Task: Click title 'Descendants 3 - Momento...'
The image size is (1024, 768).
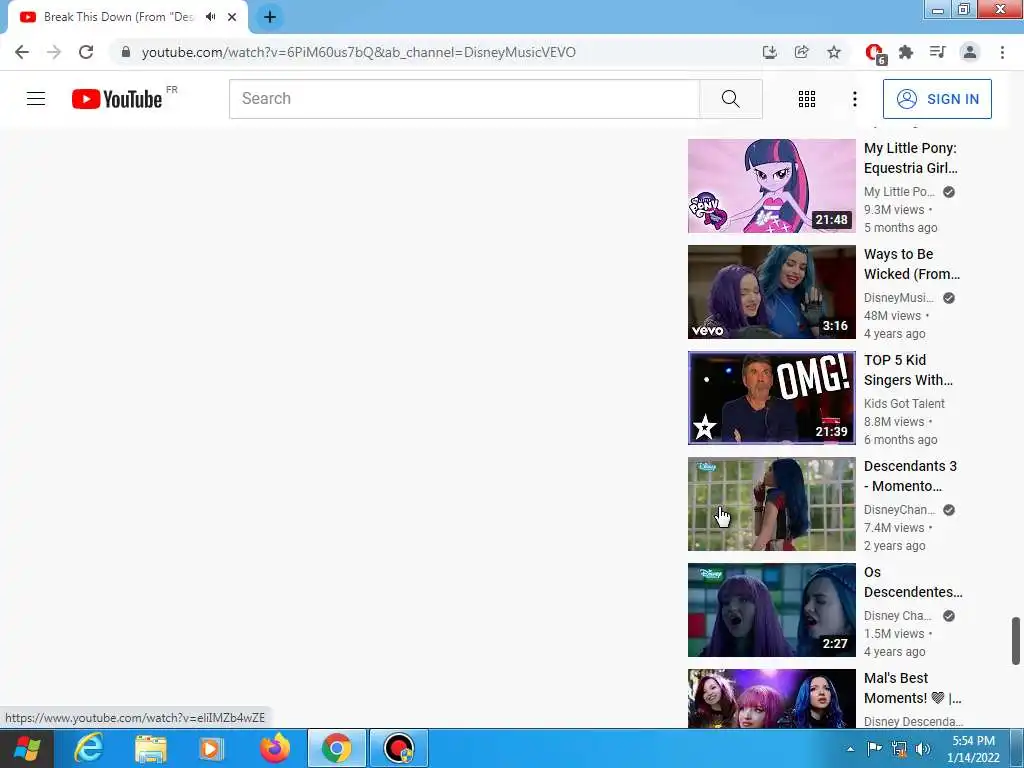Action: [x=910, y=476]
